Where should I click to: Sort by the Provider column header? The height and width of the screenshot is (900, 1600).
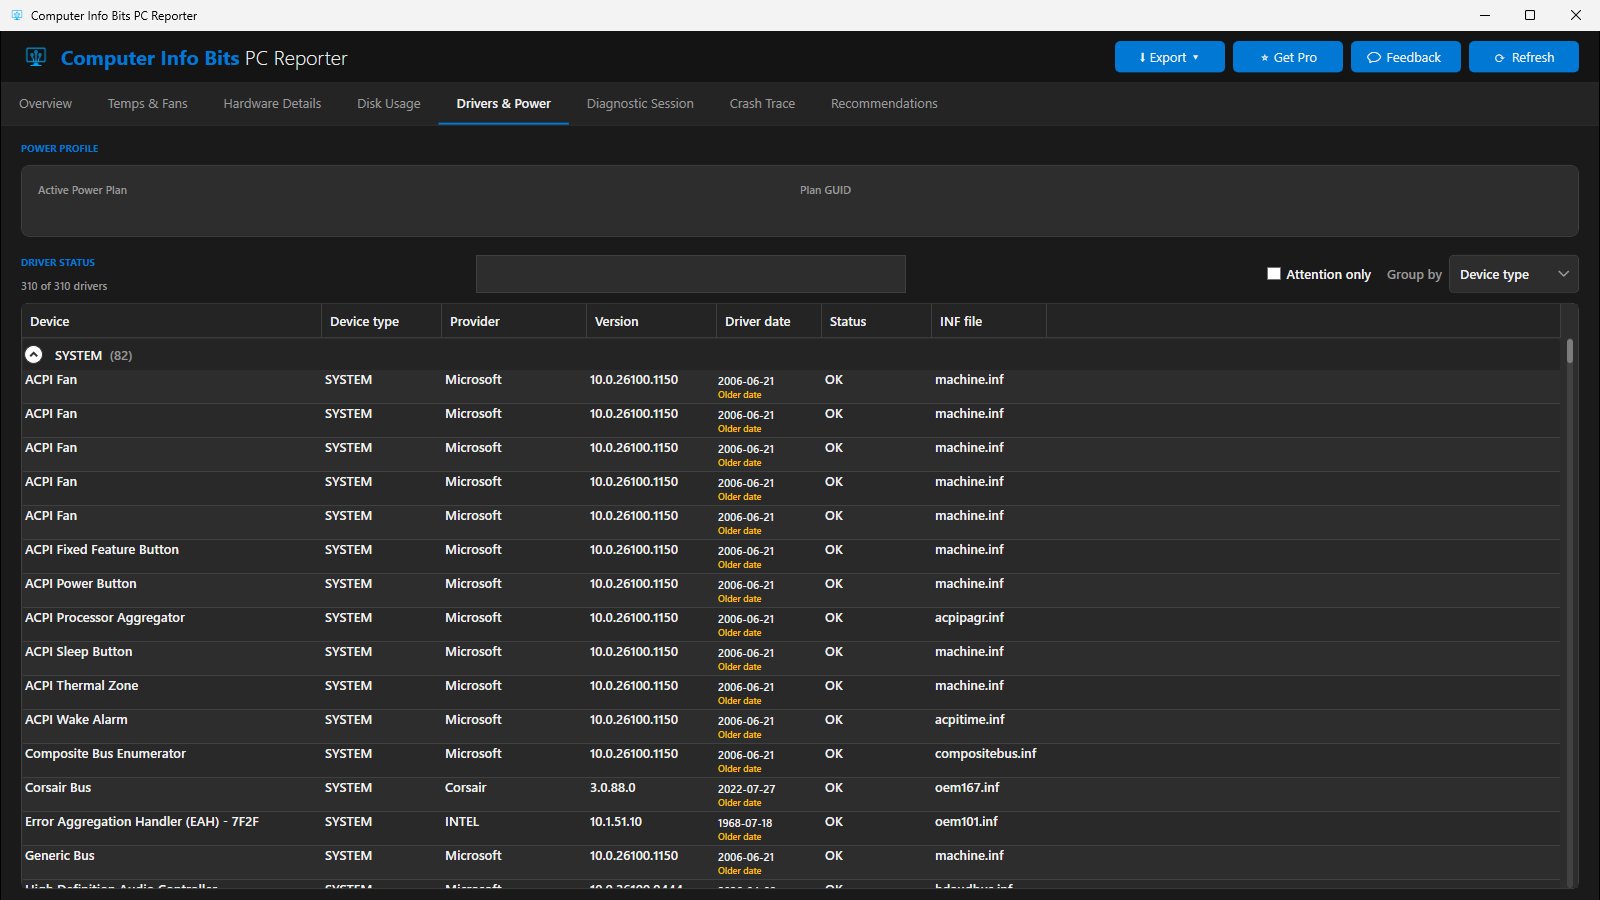(x=514, y=321)
